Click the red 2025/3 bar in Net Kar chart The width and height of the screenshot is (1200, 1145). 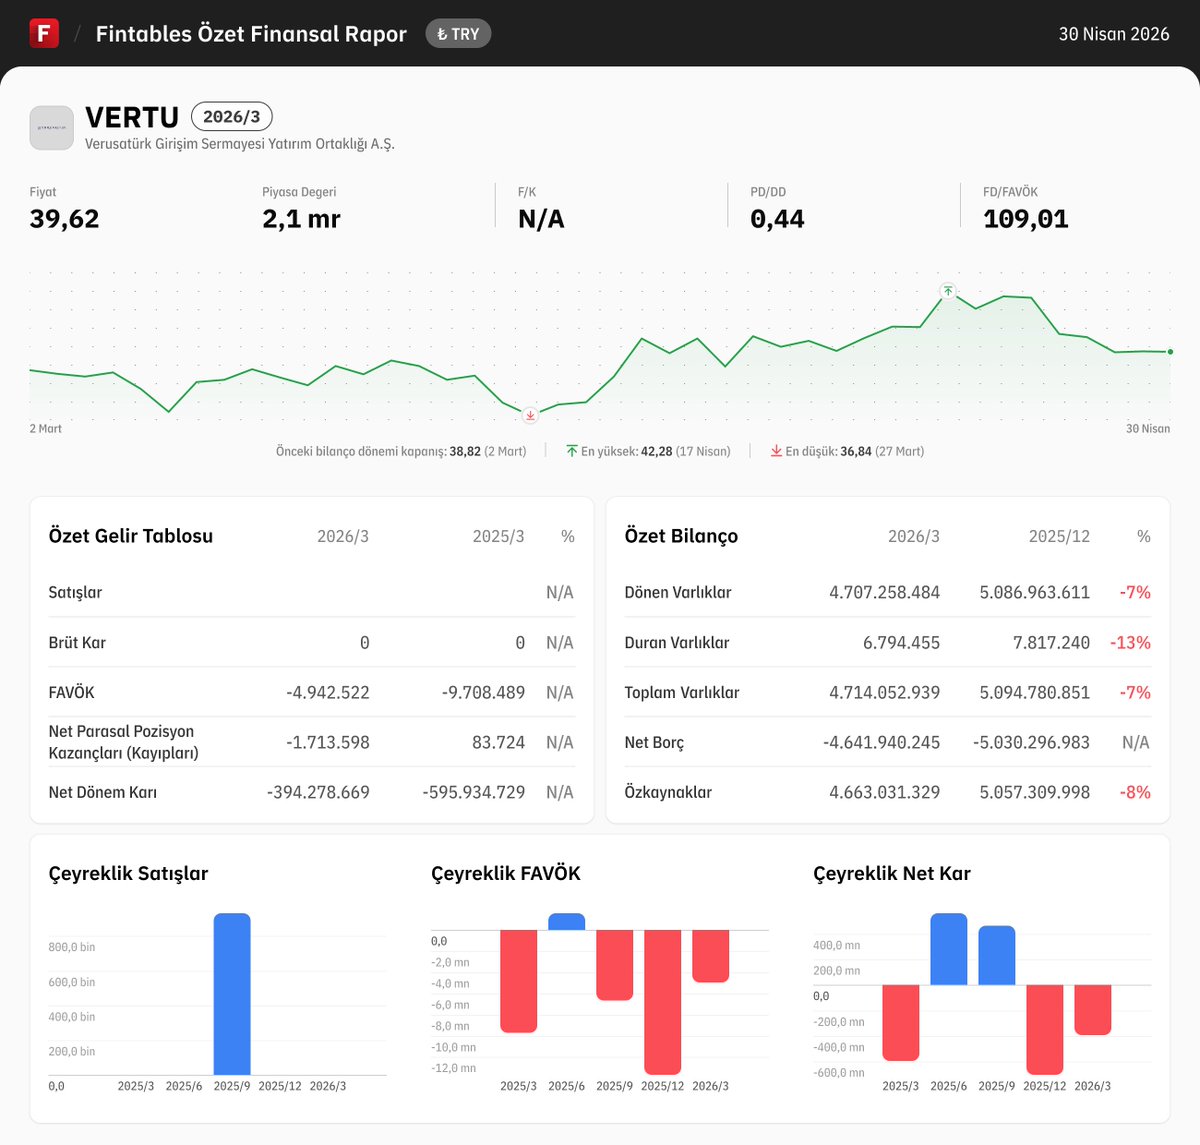coord(900,1023)
